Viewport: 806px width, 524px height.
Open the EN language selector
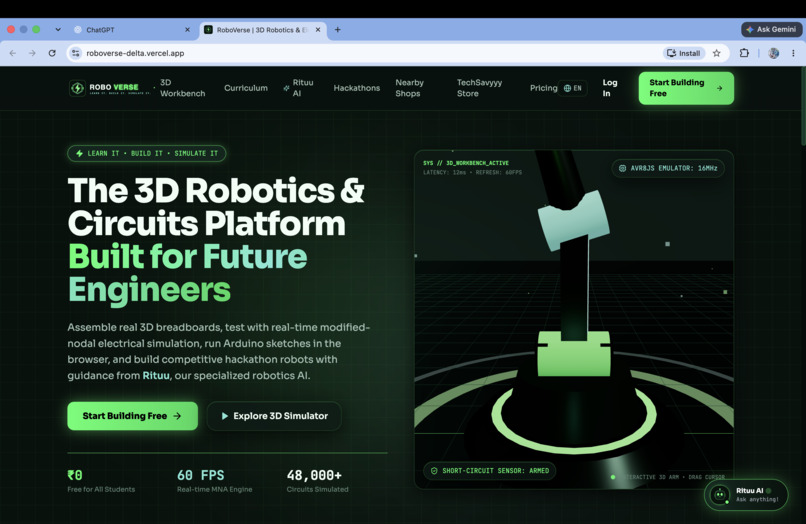point(573,88)
